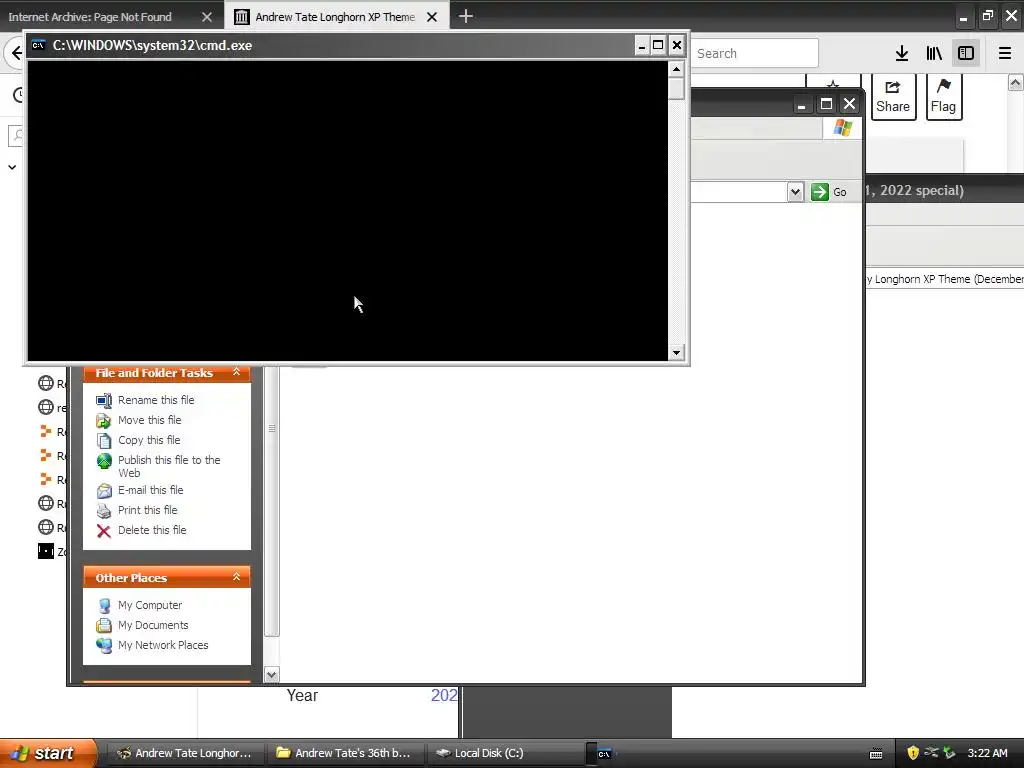Open a new browser tab

[x=466, y=16]
